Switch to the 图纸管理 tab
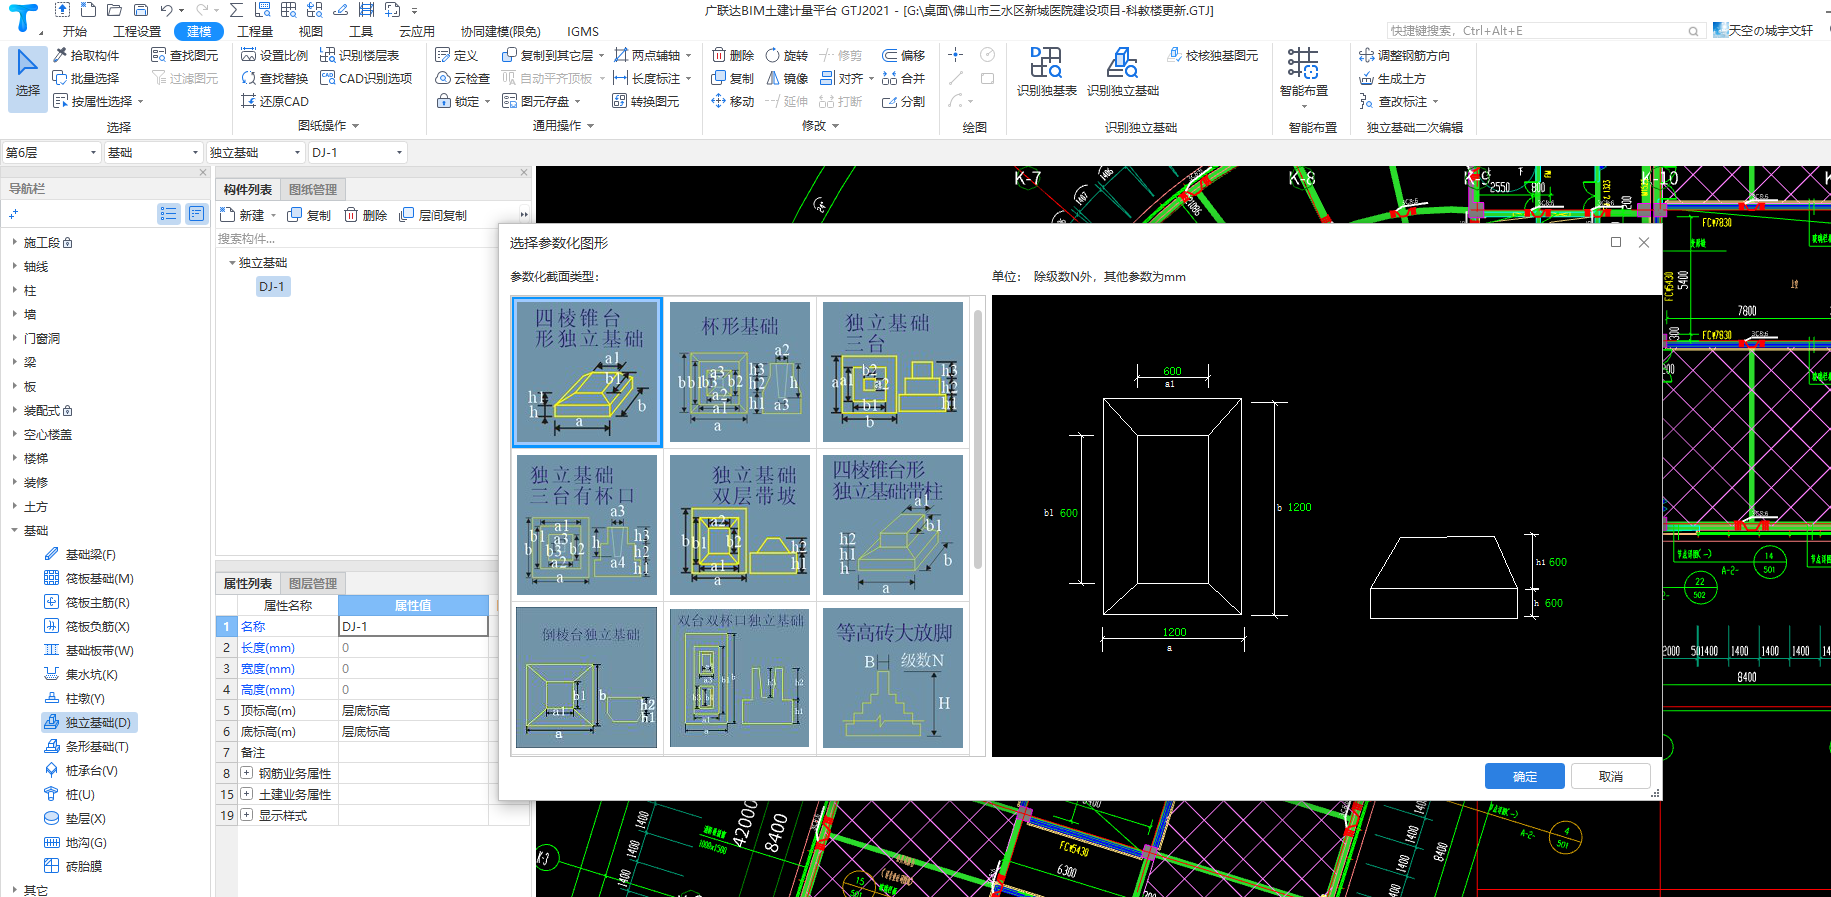1831x897 pixels. pos(313,189)
